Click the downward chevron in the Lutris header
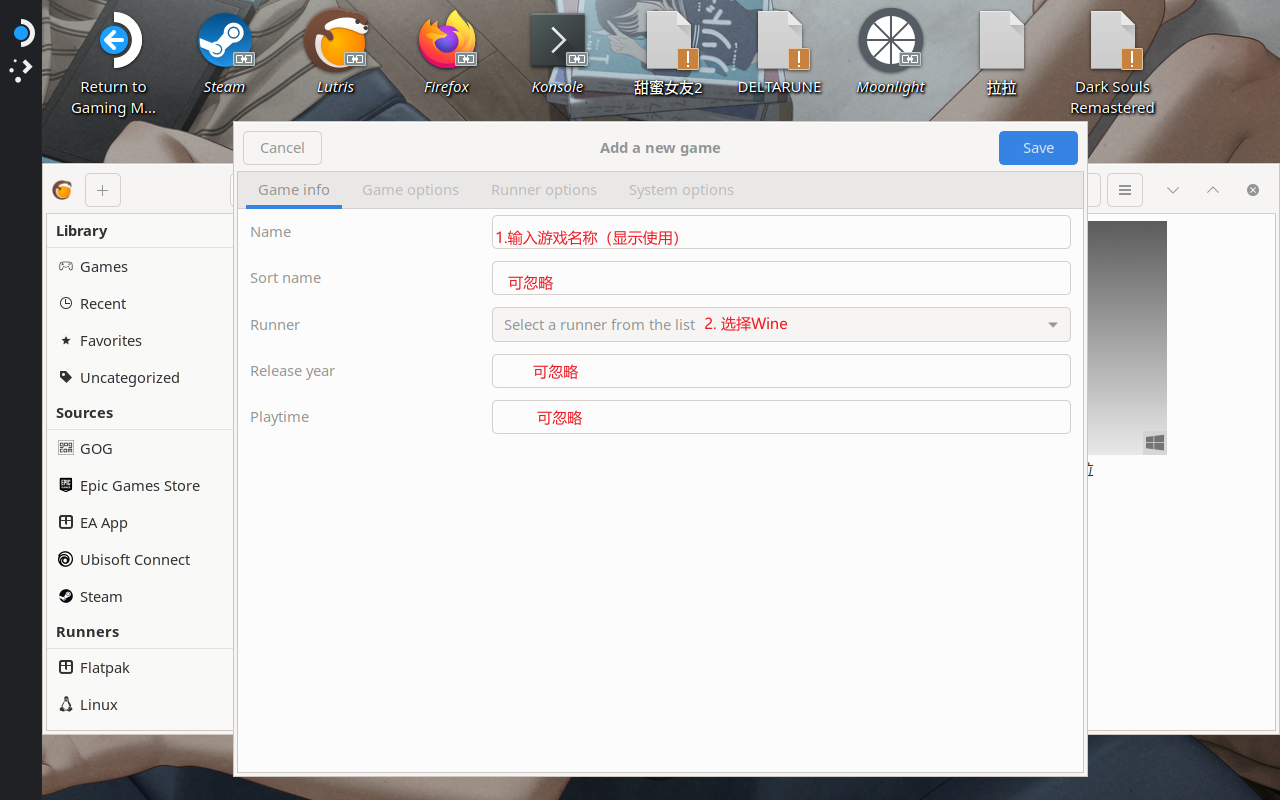Screen dimensions: 1280x800 point(1173,190)
